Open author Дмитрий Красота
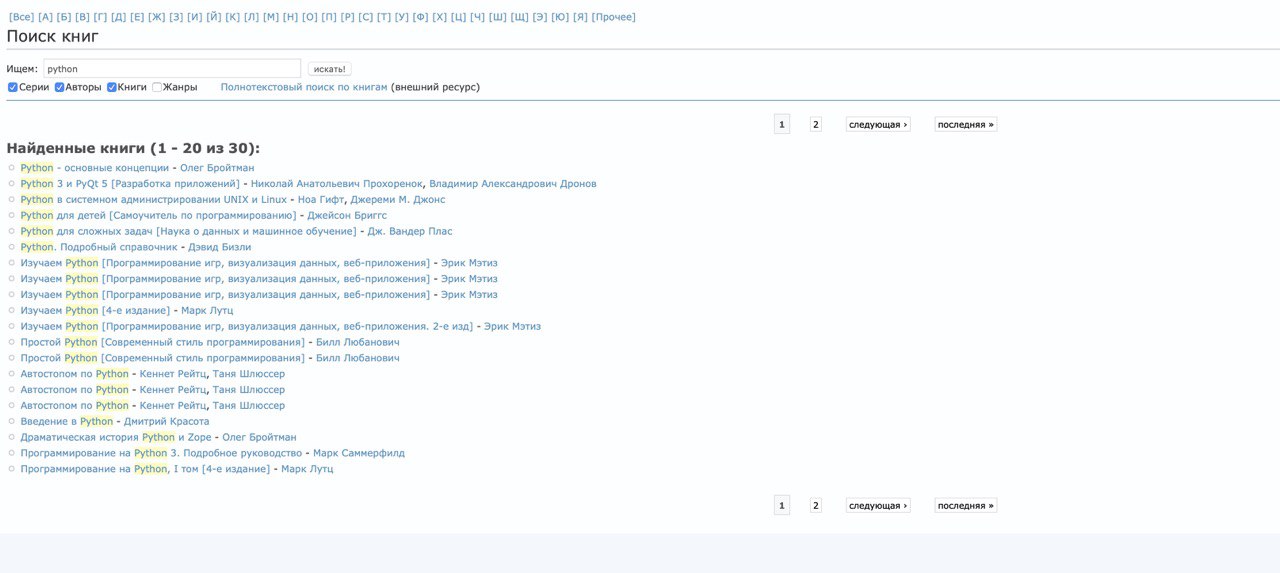1280x573 pixels. coord(167,422)
